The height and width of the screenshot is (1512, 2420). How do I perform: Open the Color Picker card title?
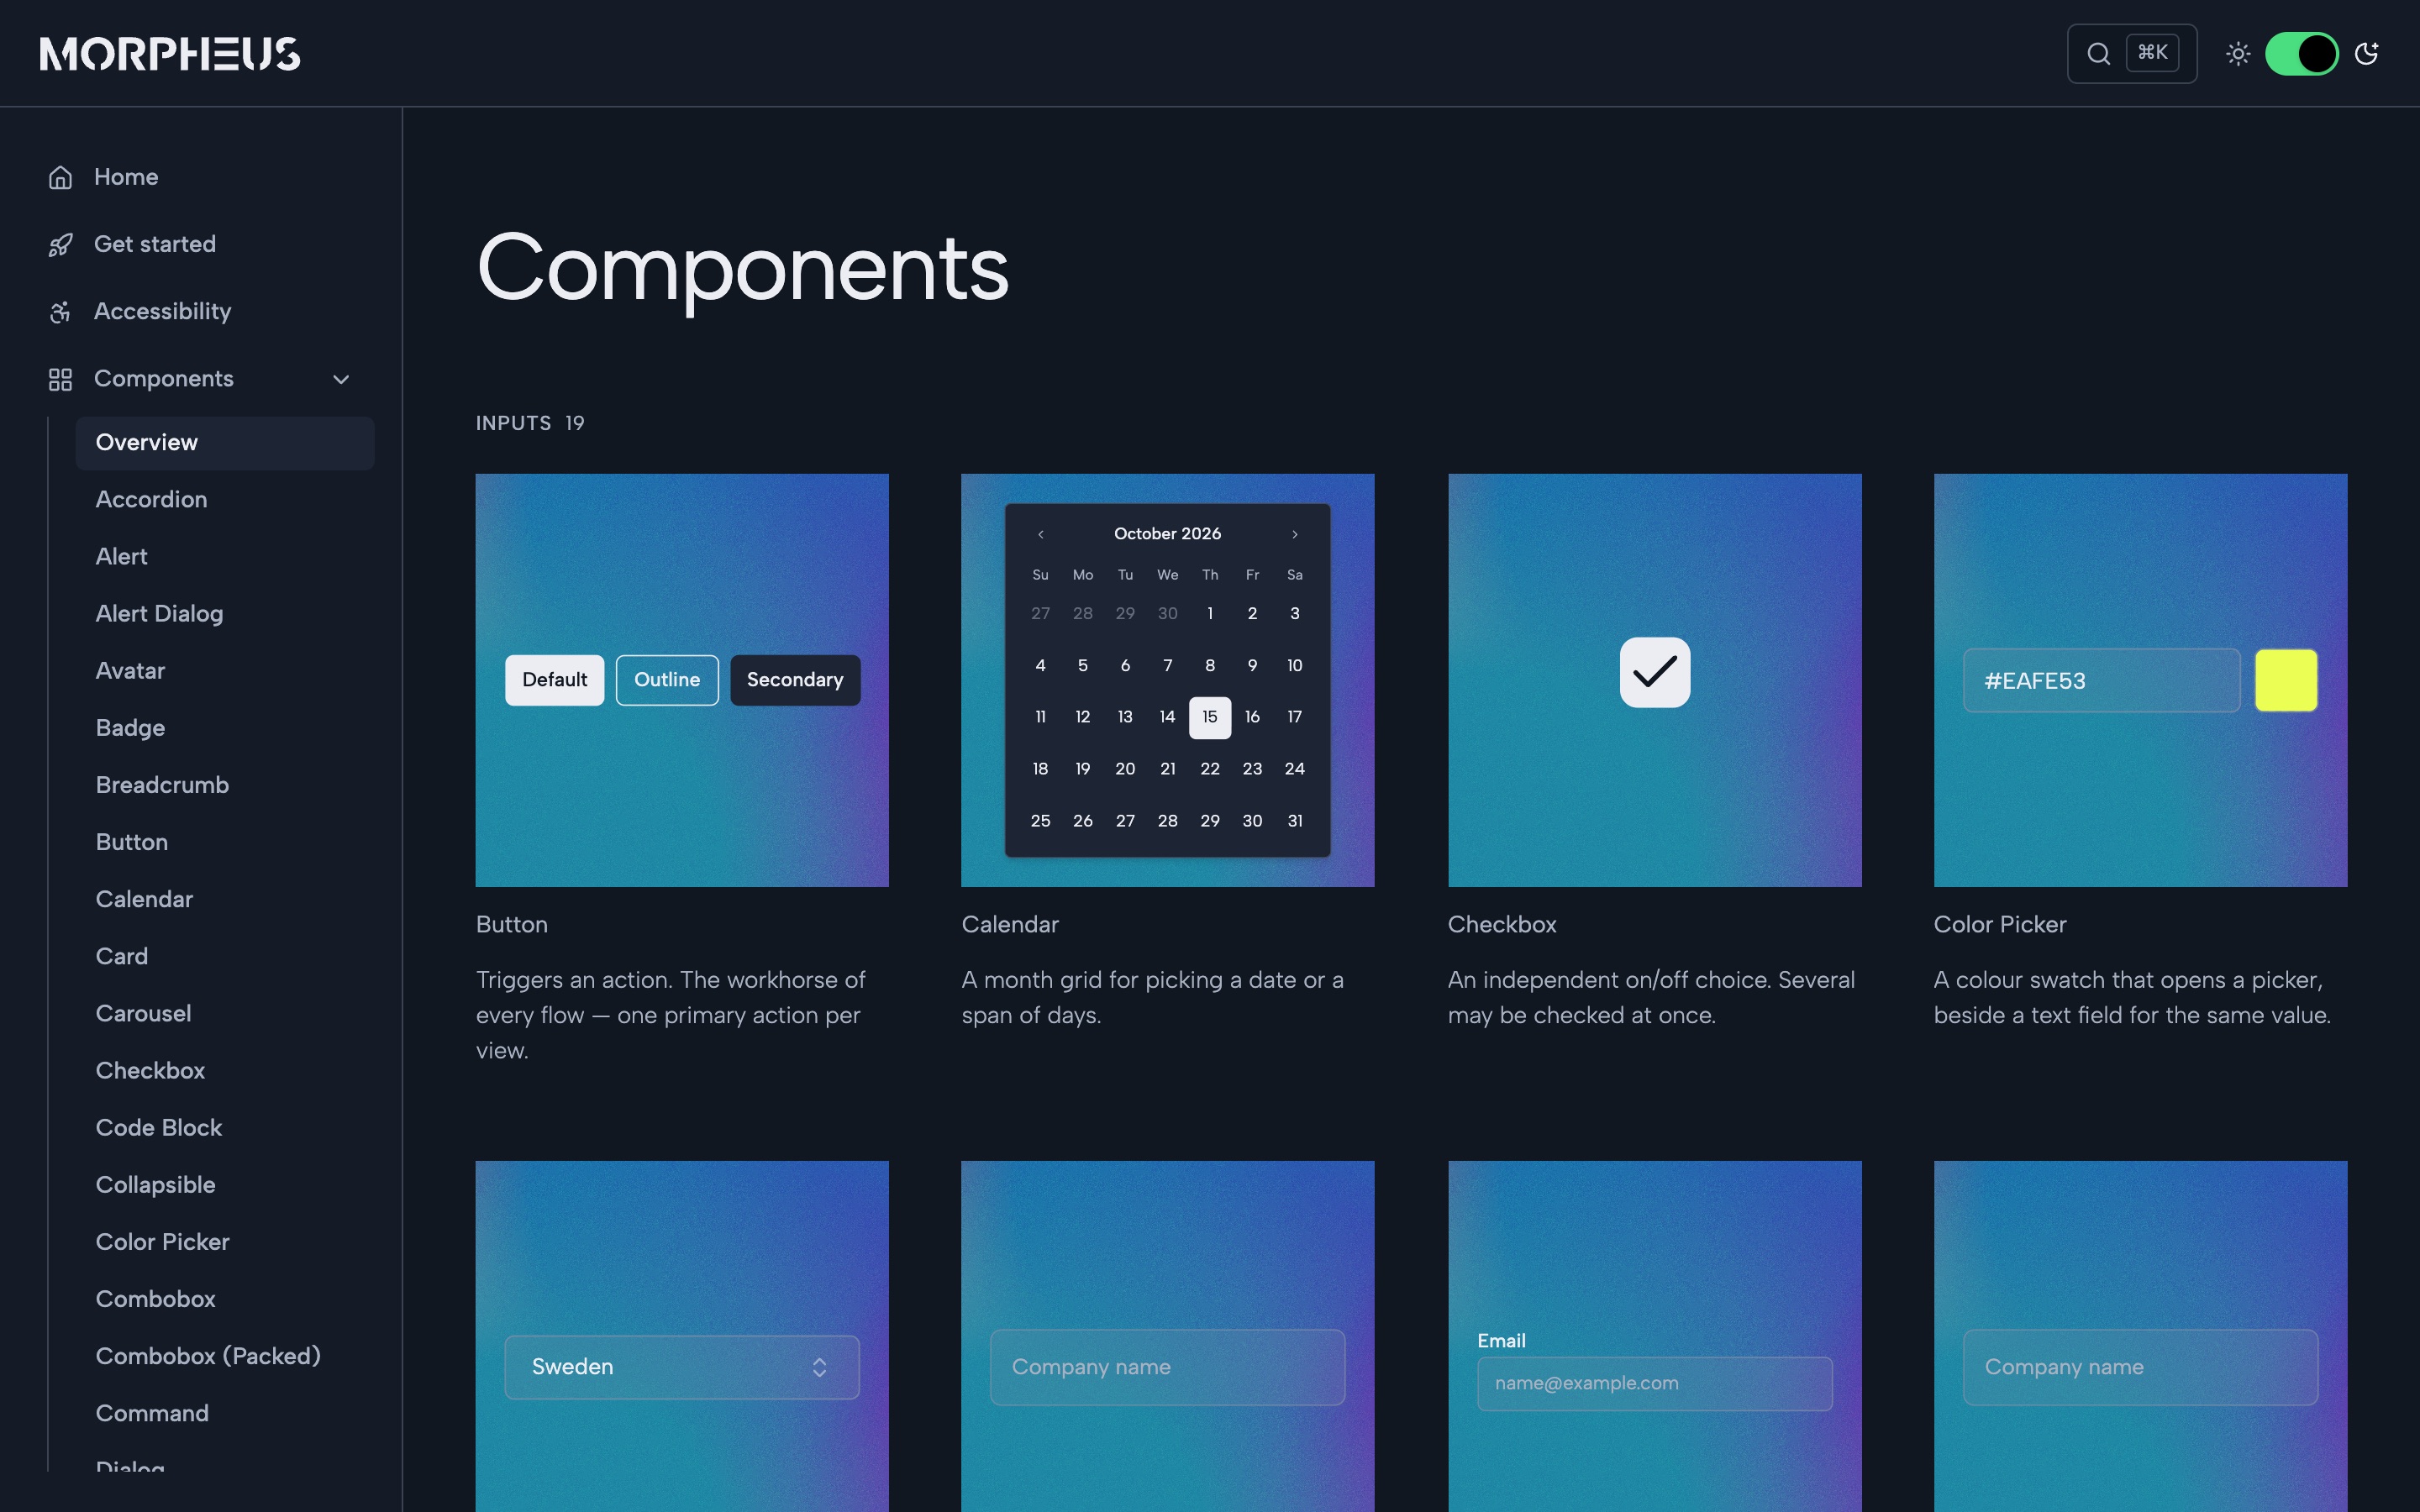pos(2000,925)
